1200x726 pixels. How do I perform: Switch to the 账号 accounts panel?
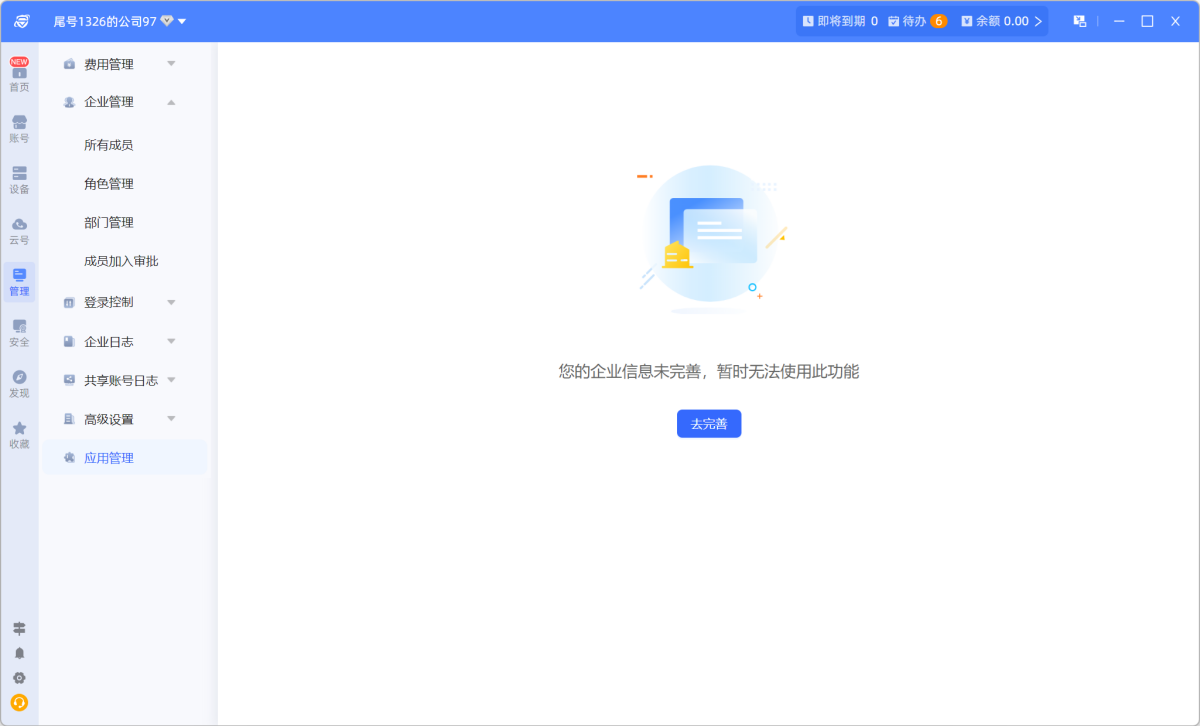click(x=19, y=128)
